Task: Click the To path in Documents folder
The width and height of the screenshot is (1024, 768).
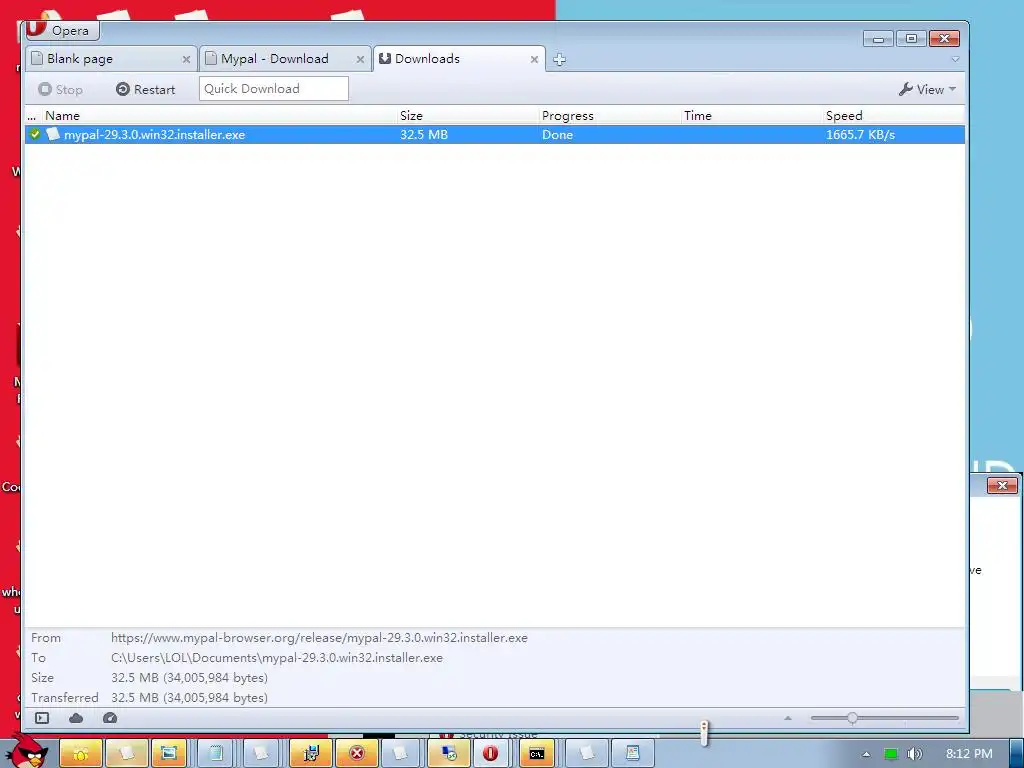Action: [276, 658]
